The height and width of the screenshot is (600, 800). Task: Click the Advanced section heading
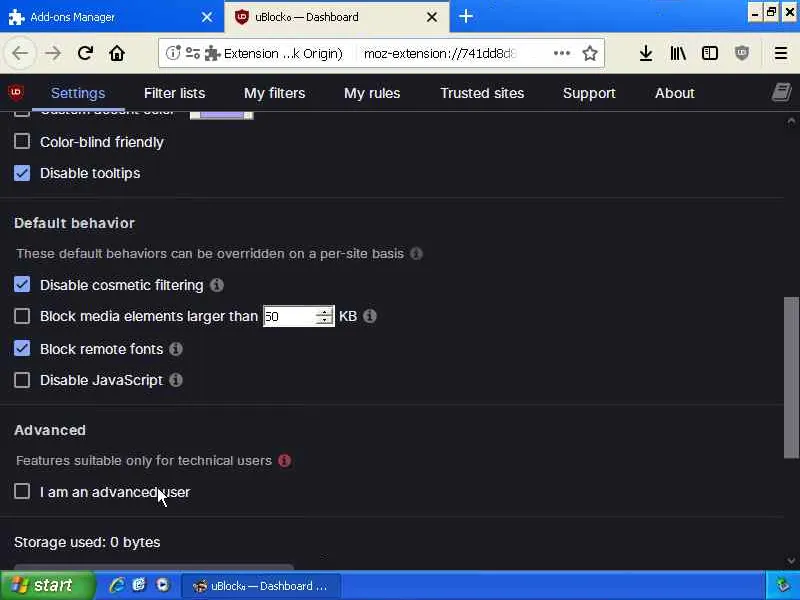point(50,430)
